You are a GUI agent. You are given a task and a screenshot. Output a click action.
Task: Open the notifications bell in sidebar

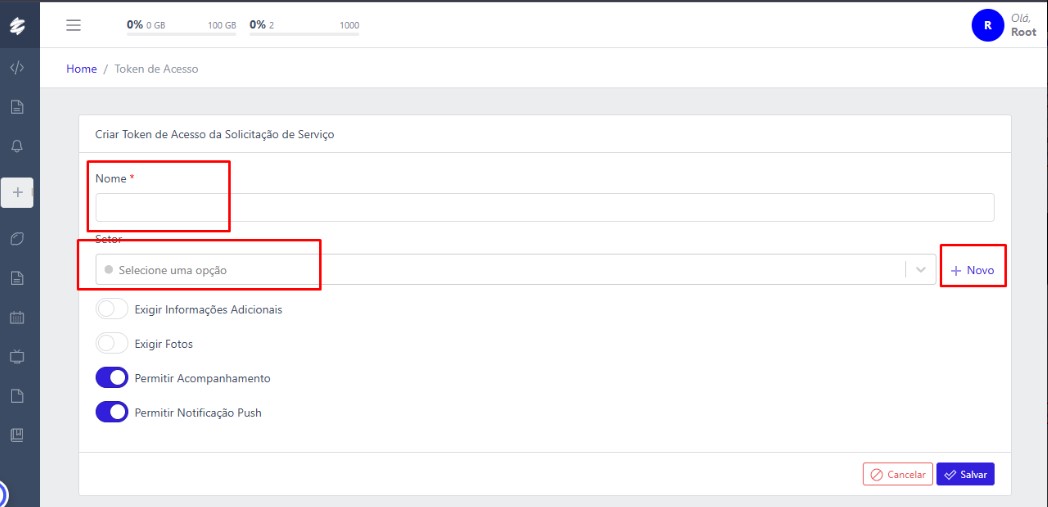point(17,146)
